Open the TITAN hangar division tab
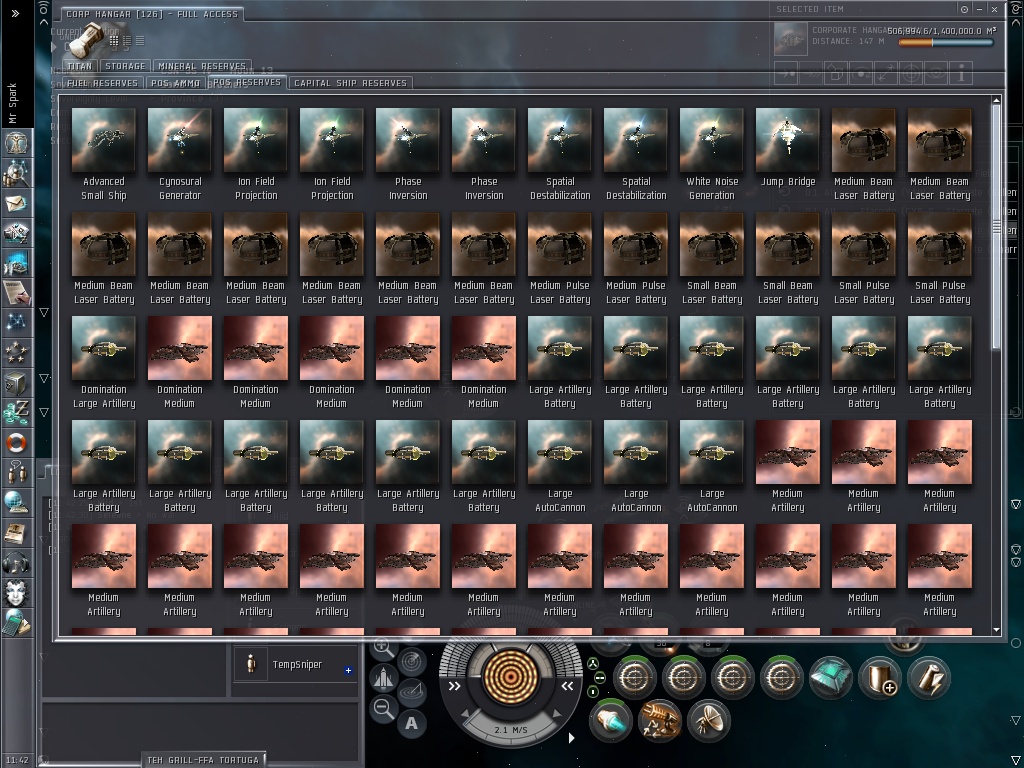Screen dimensions: 1024x768 (80, 66)
